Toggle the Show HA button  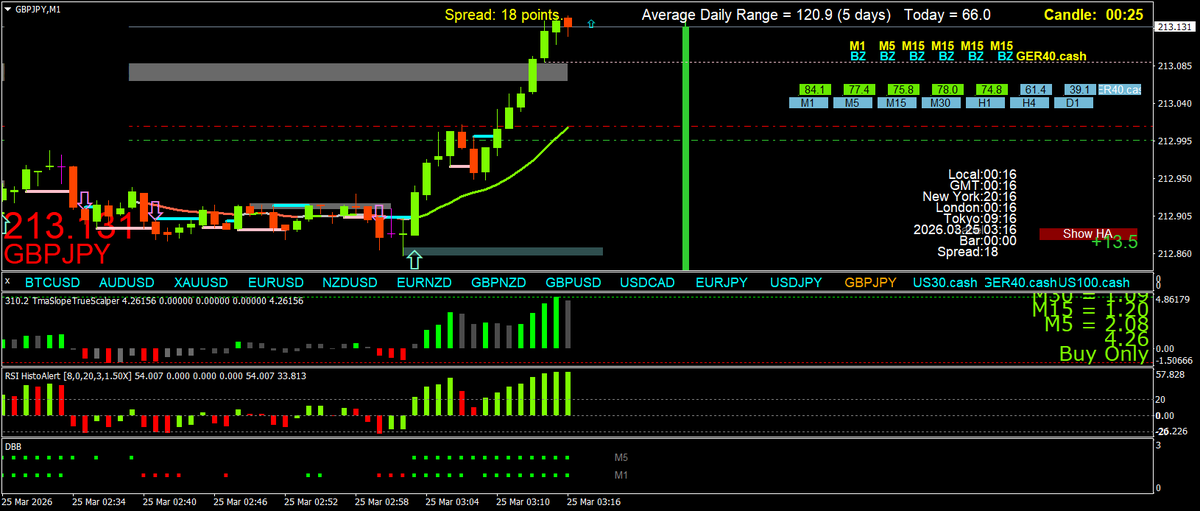click(1087, 233)
